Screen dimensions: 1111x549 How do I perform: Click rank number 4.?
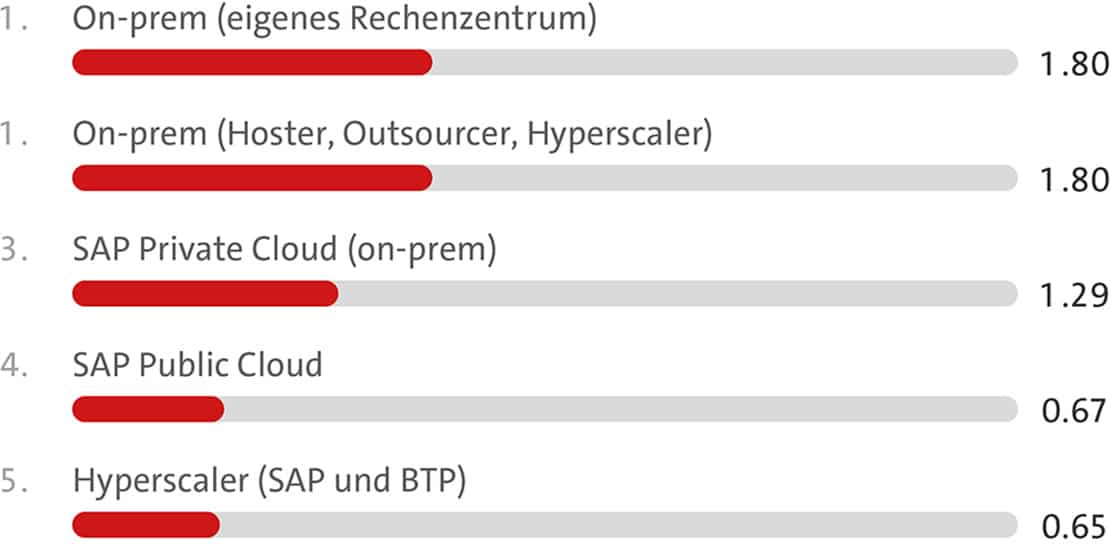13,364
